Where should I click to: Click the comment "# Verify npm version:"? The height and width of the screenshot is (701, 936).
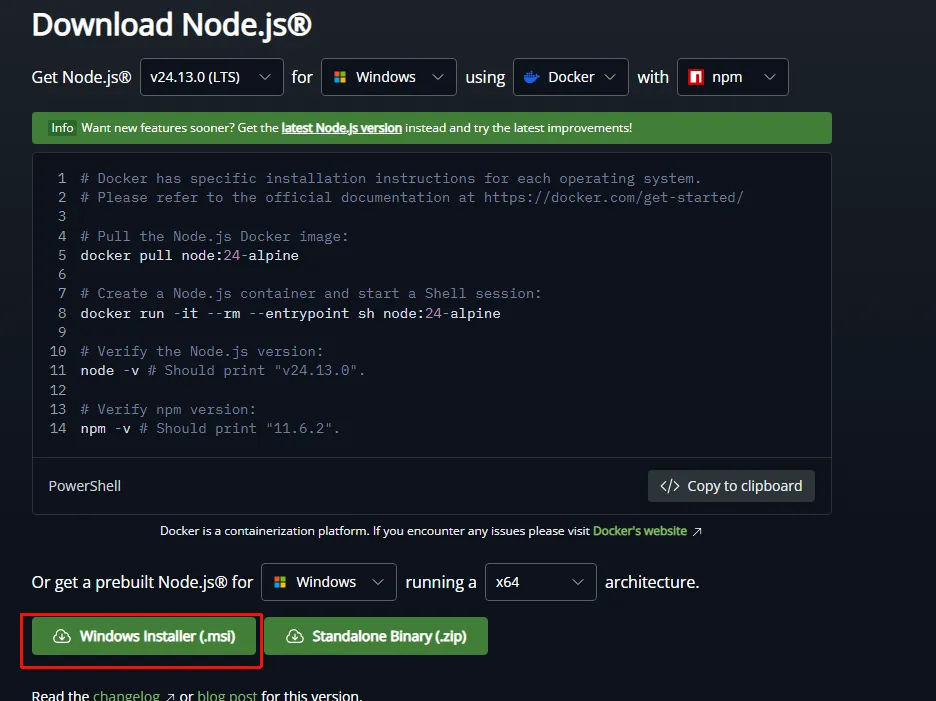tap(168, 410)
